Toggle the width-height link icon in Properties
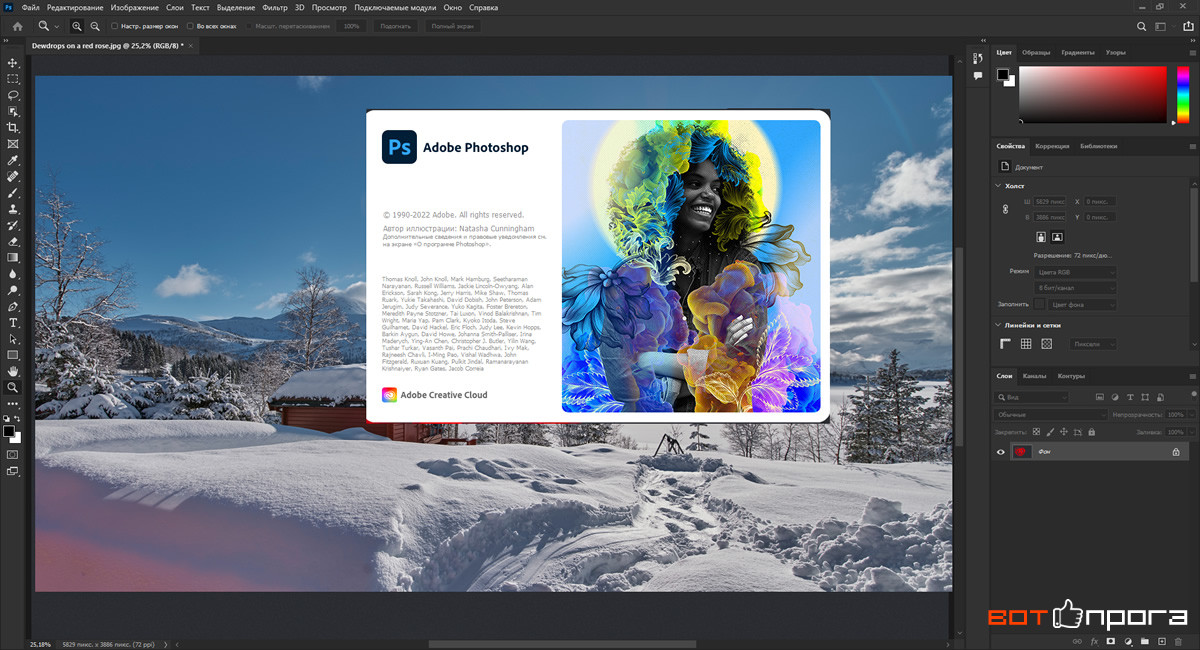1200x650 pixels. (x=1006, y=208)
